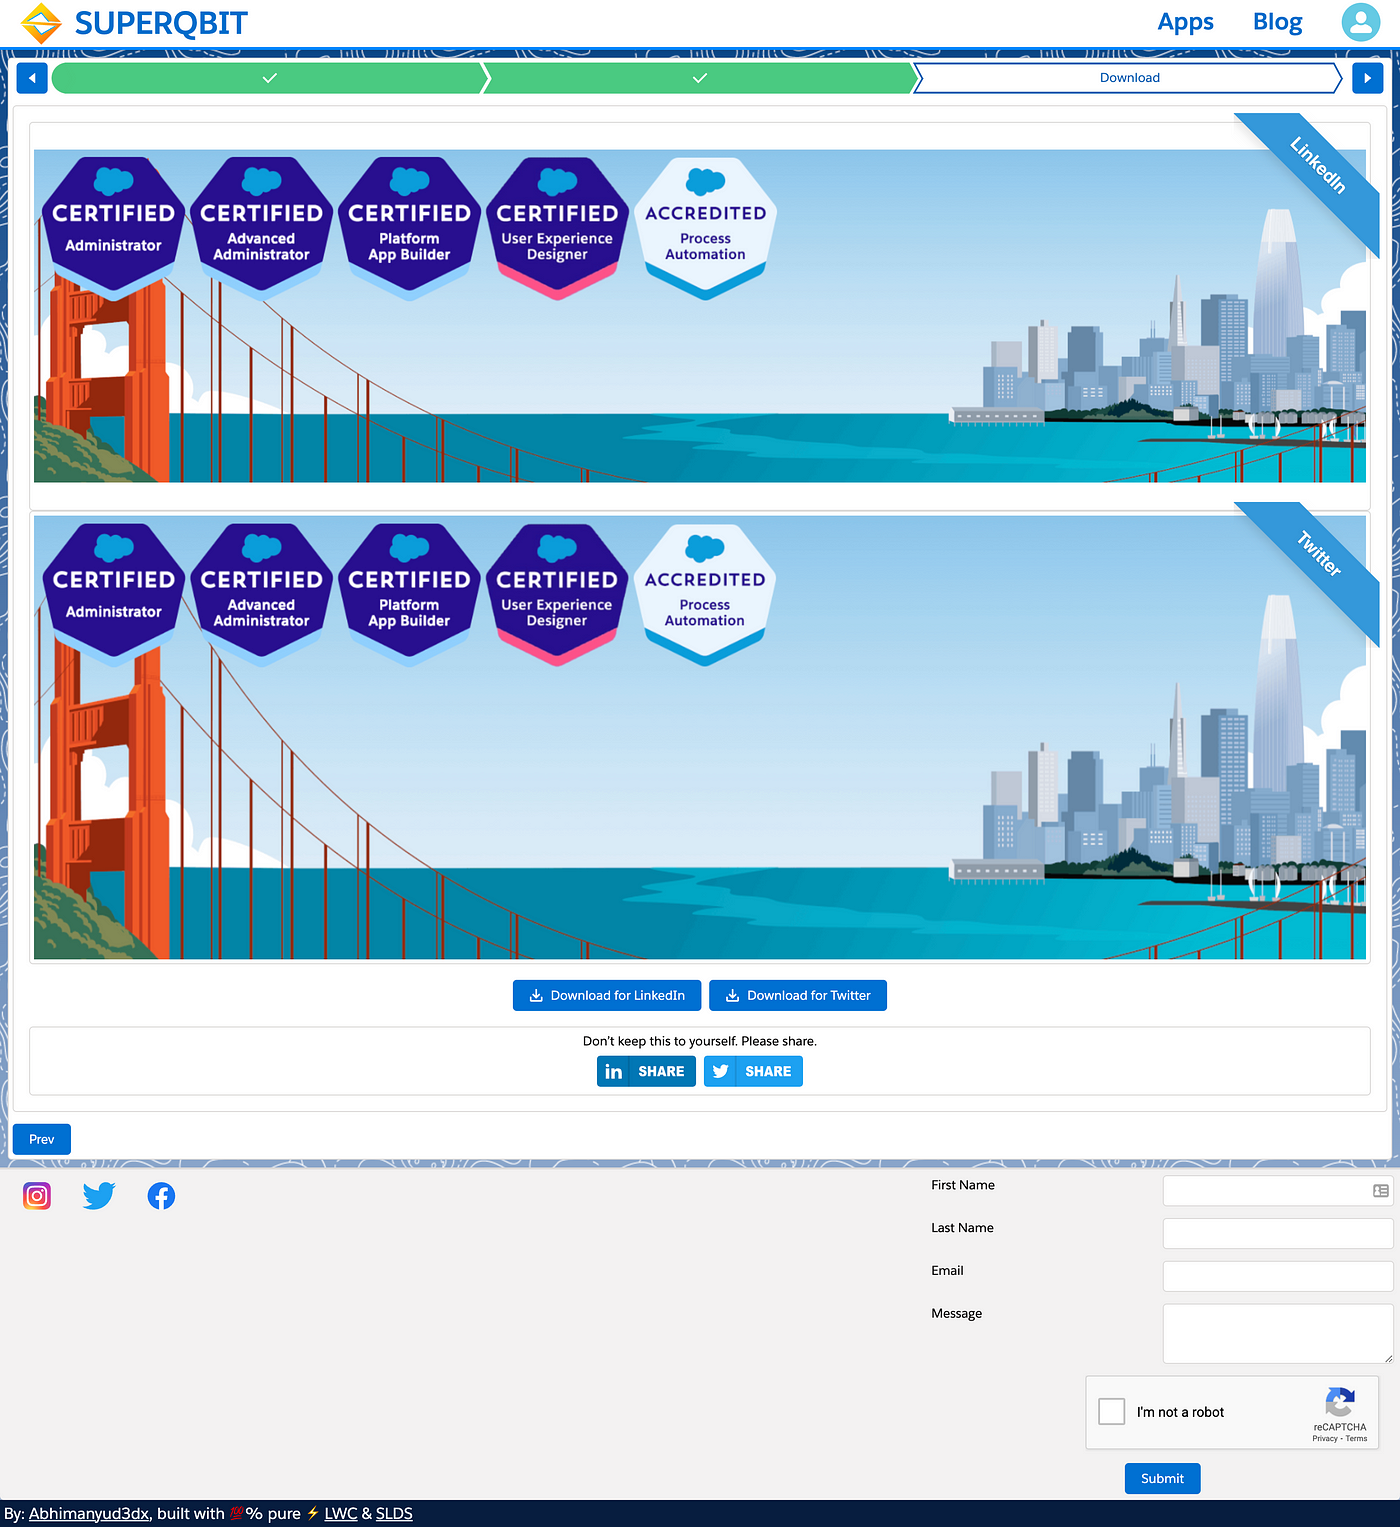Viewport: 1400px width, 1527px height.
Task: Focus the First Name input field
Action: click(x=1278, y=1191)
